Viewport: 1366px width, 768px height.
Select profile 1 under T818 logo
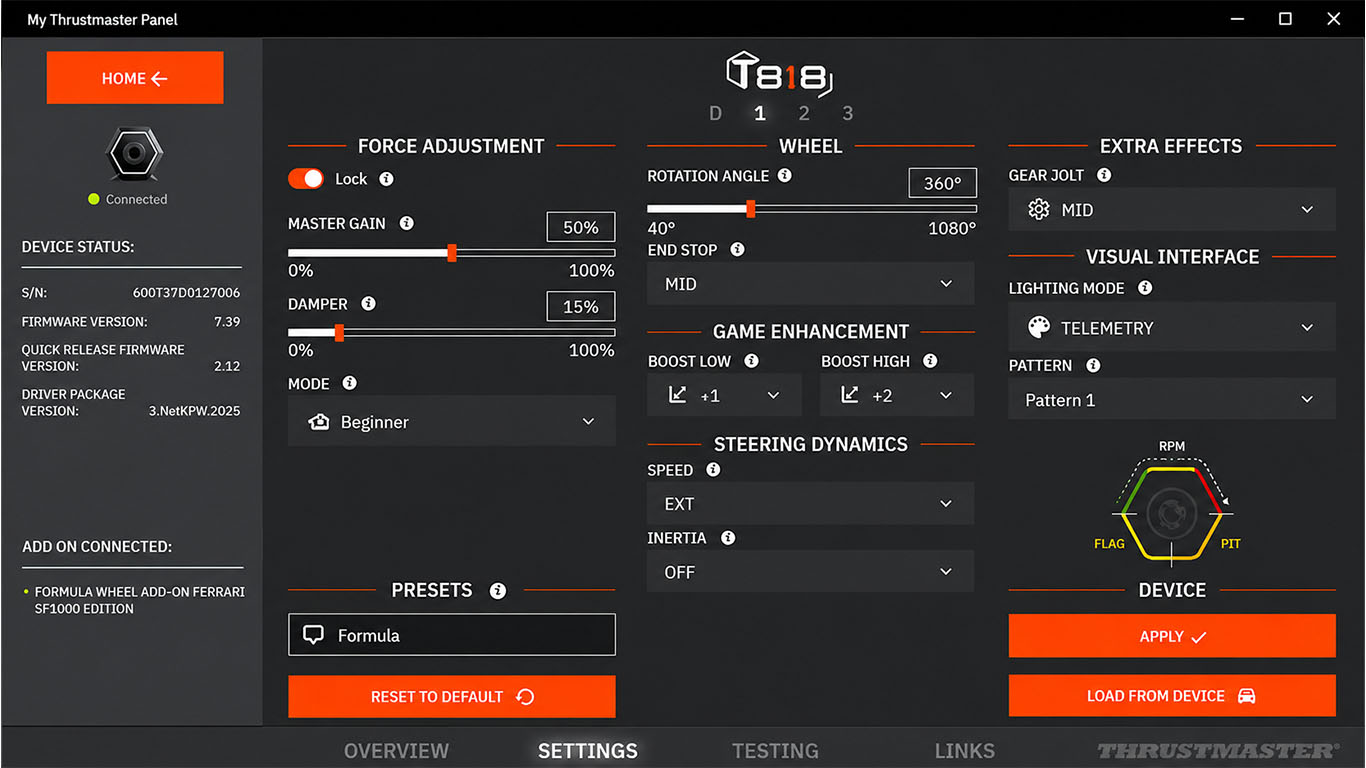760,114
